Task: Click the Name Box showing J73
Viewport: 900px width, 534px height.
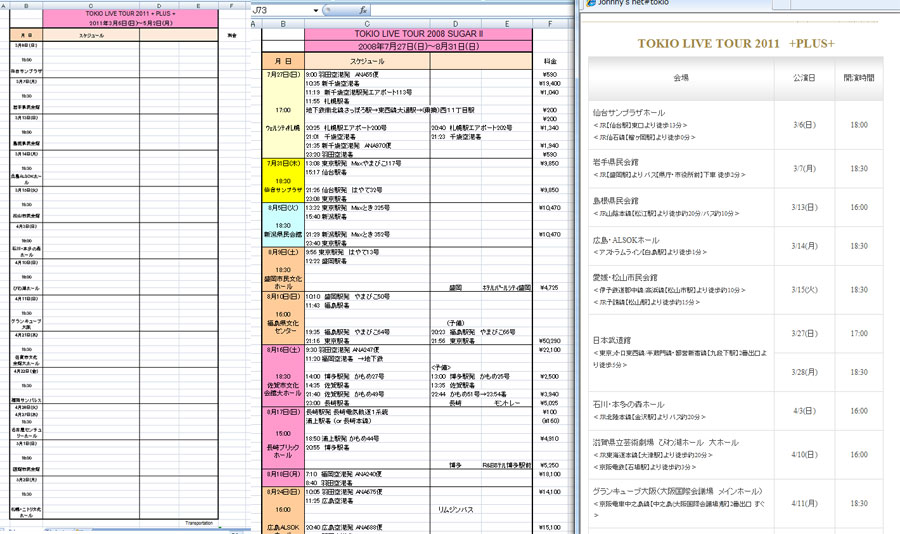Action: tap(281, 10)
